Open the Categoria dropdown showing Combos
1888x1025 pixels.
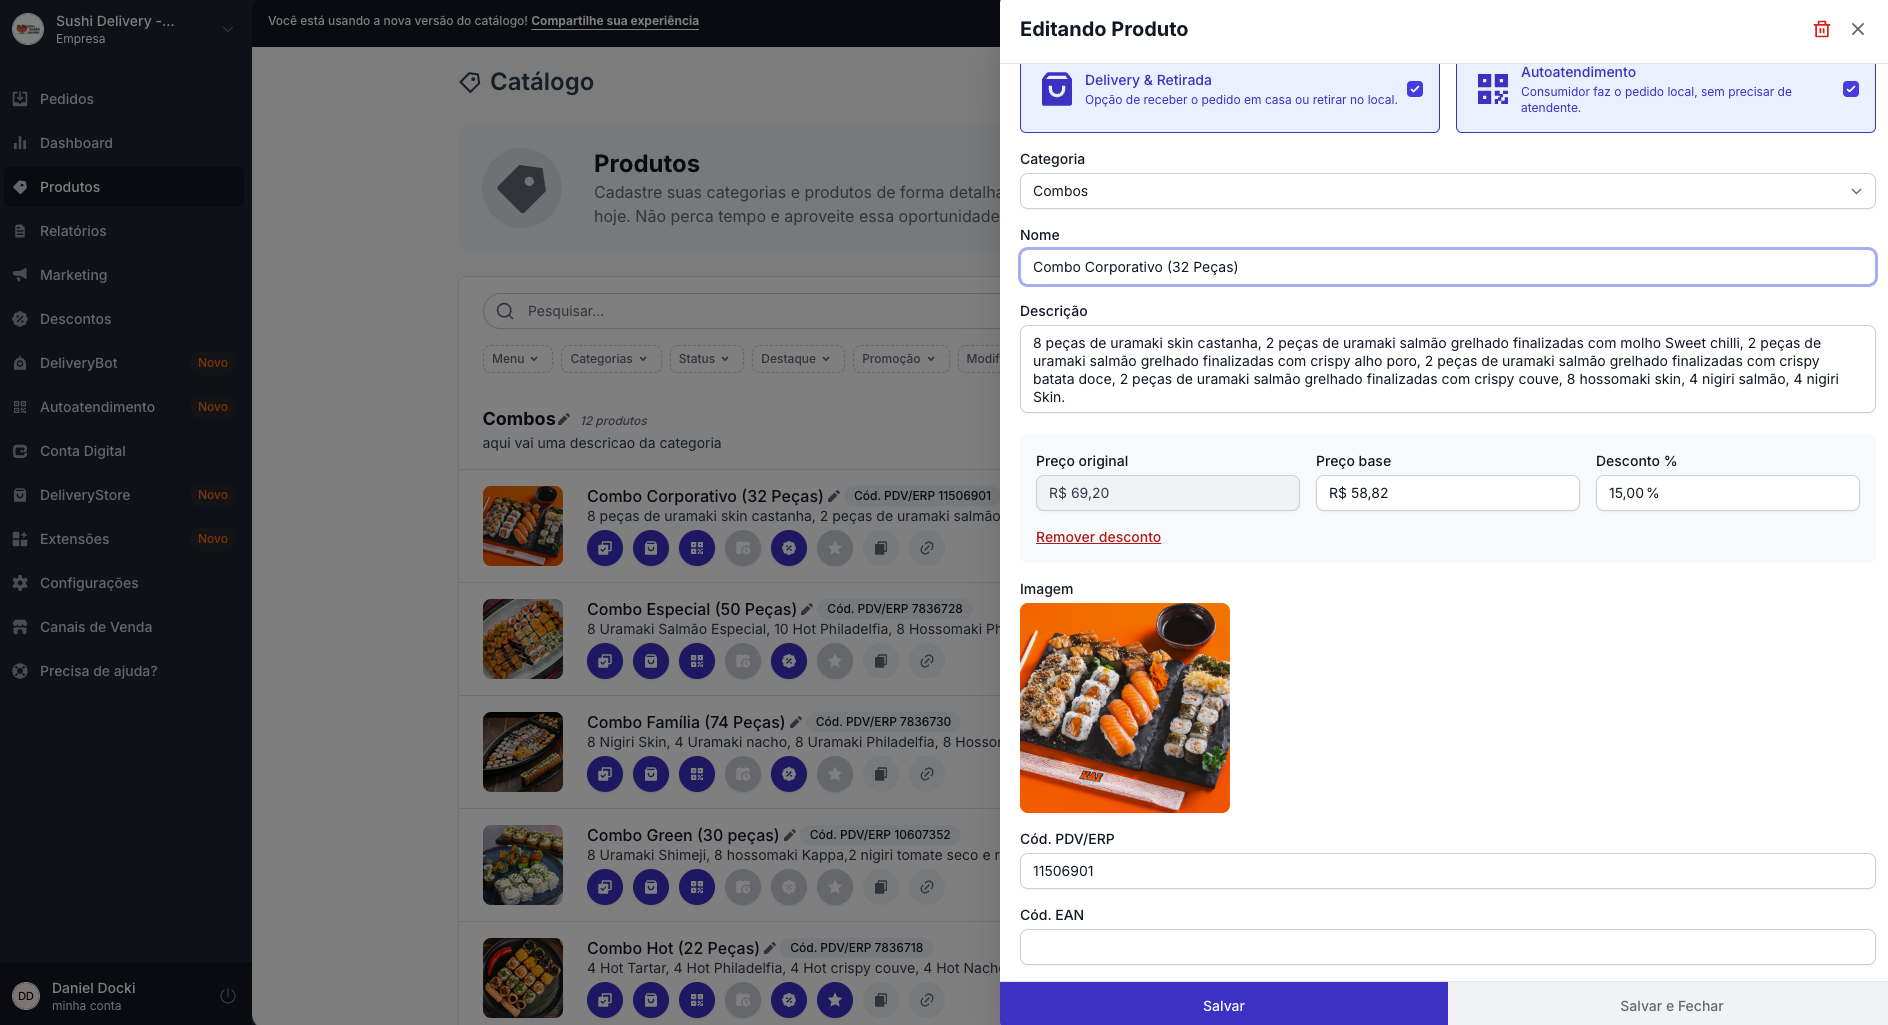[1447, 191]
